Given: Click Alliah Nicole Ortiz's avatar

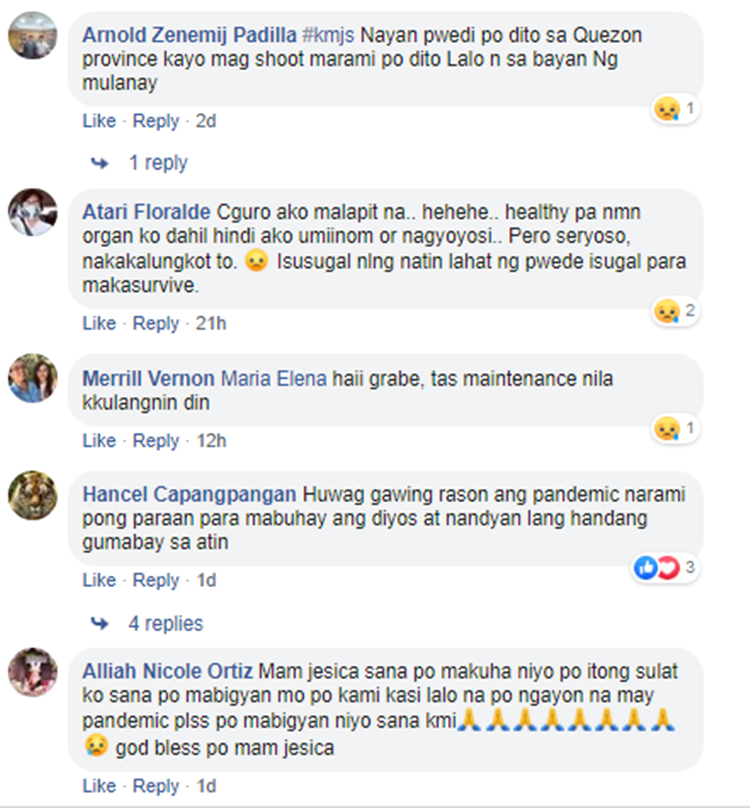Looking at the screenshot, I should [x=32, y=672].
